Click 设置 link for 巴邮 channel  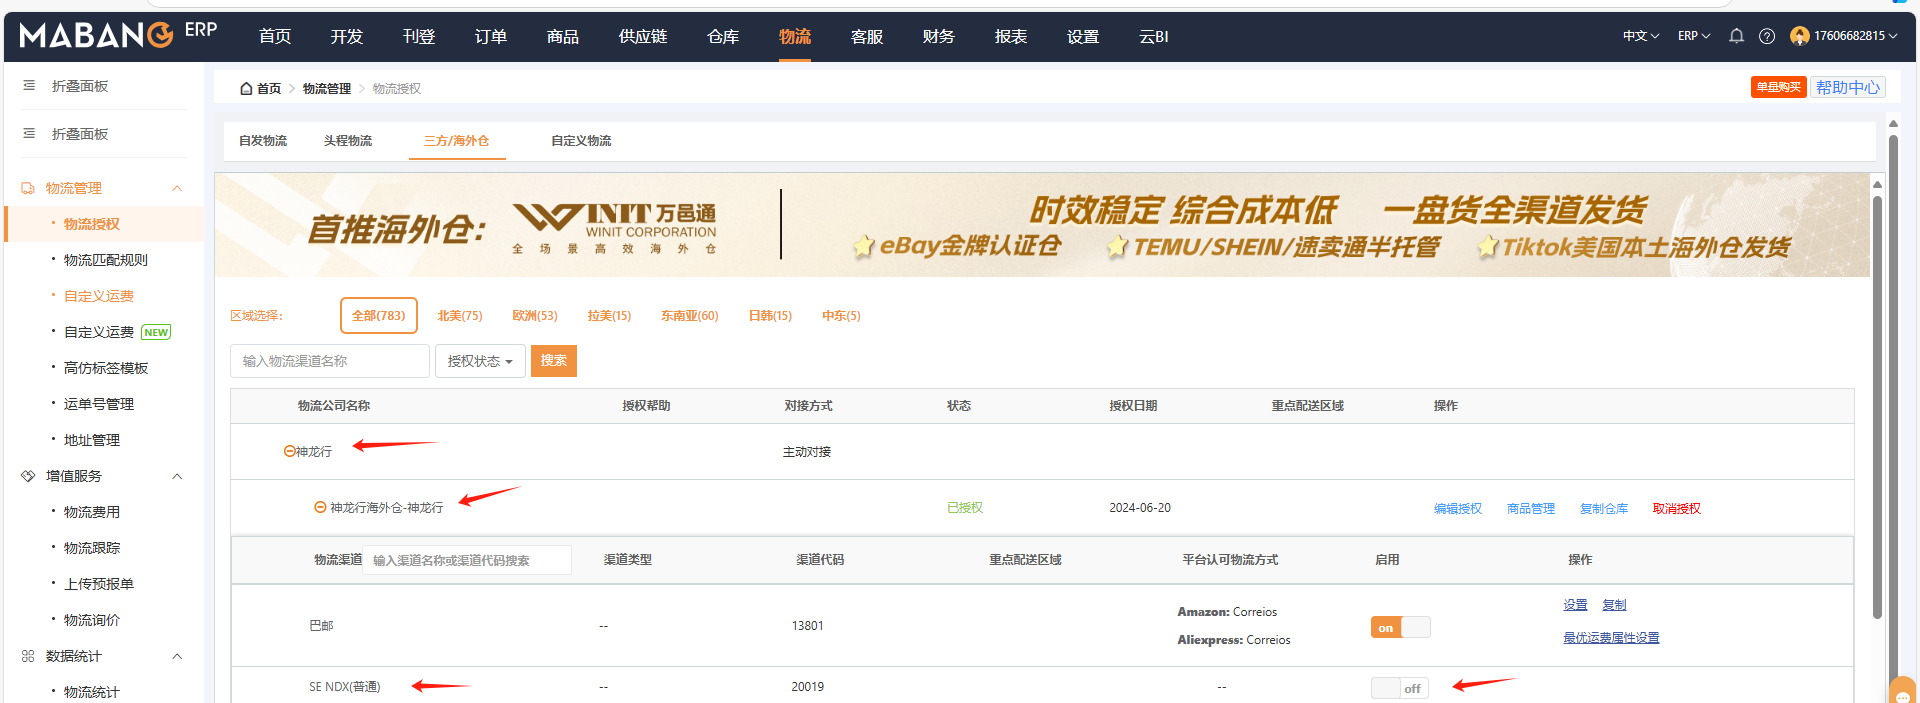(x=1576, y=605)
